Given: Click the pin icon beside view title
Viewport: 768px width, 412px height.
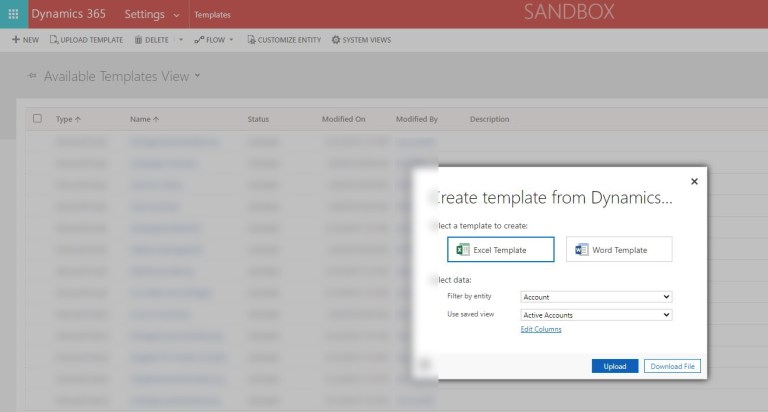Looking at the screenshot, I should click(32, 76).
